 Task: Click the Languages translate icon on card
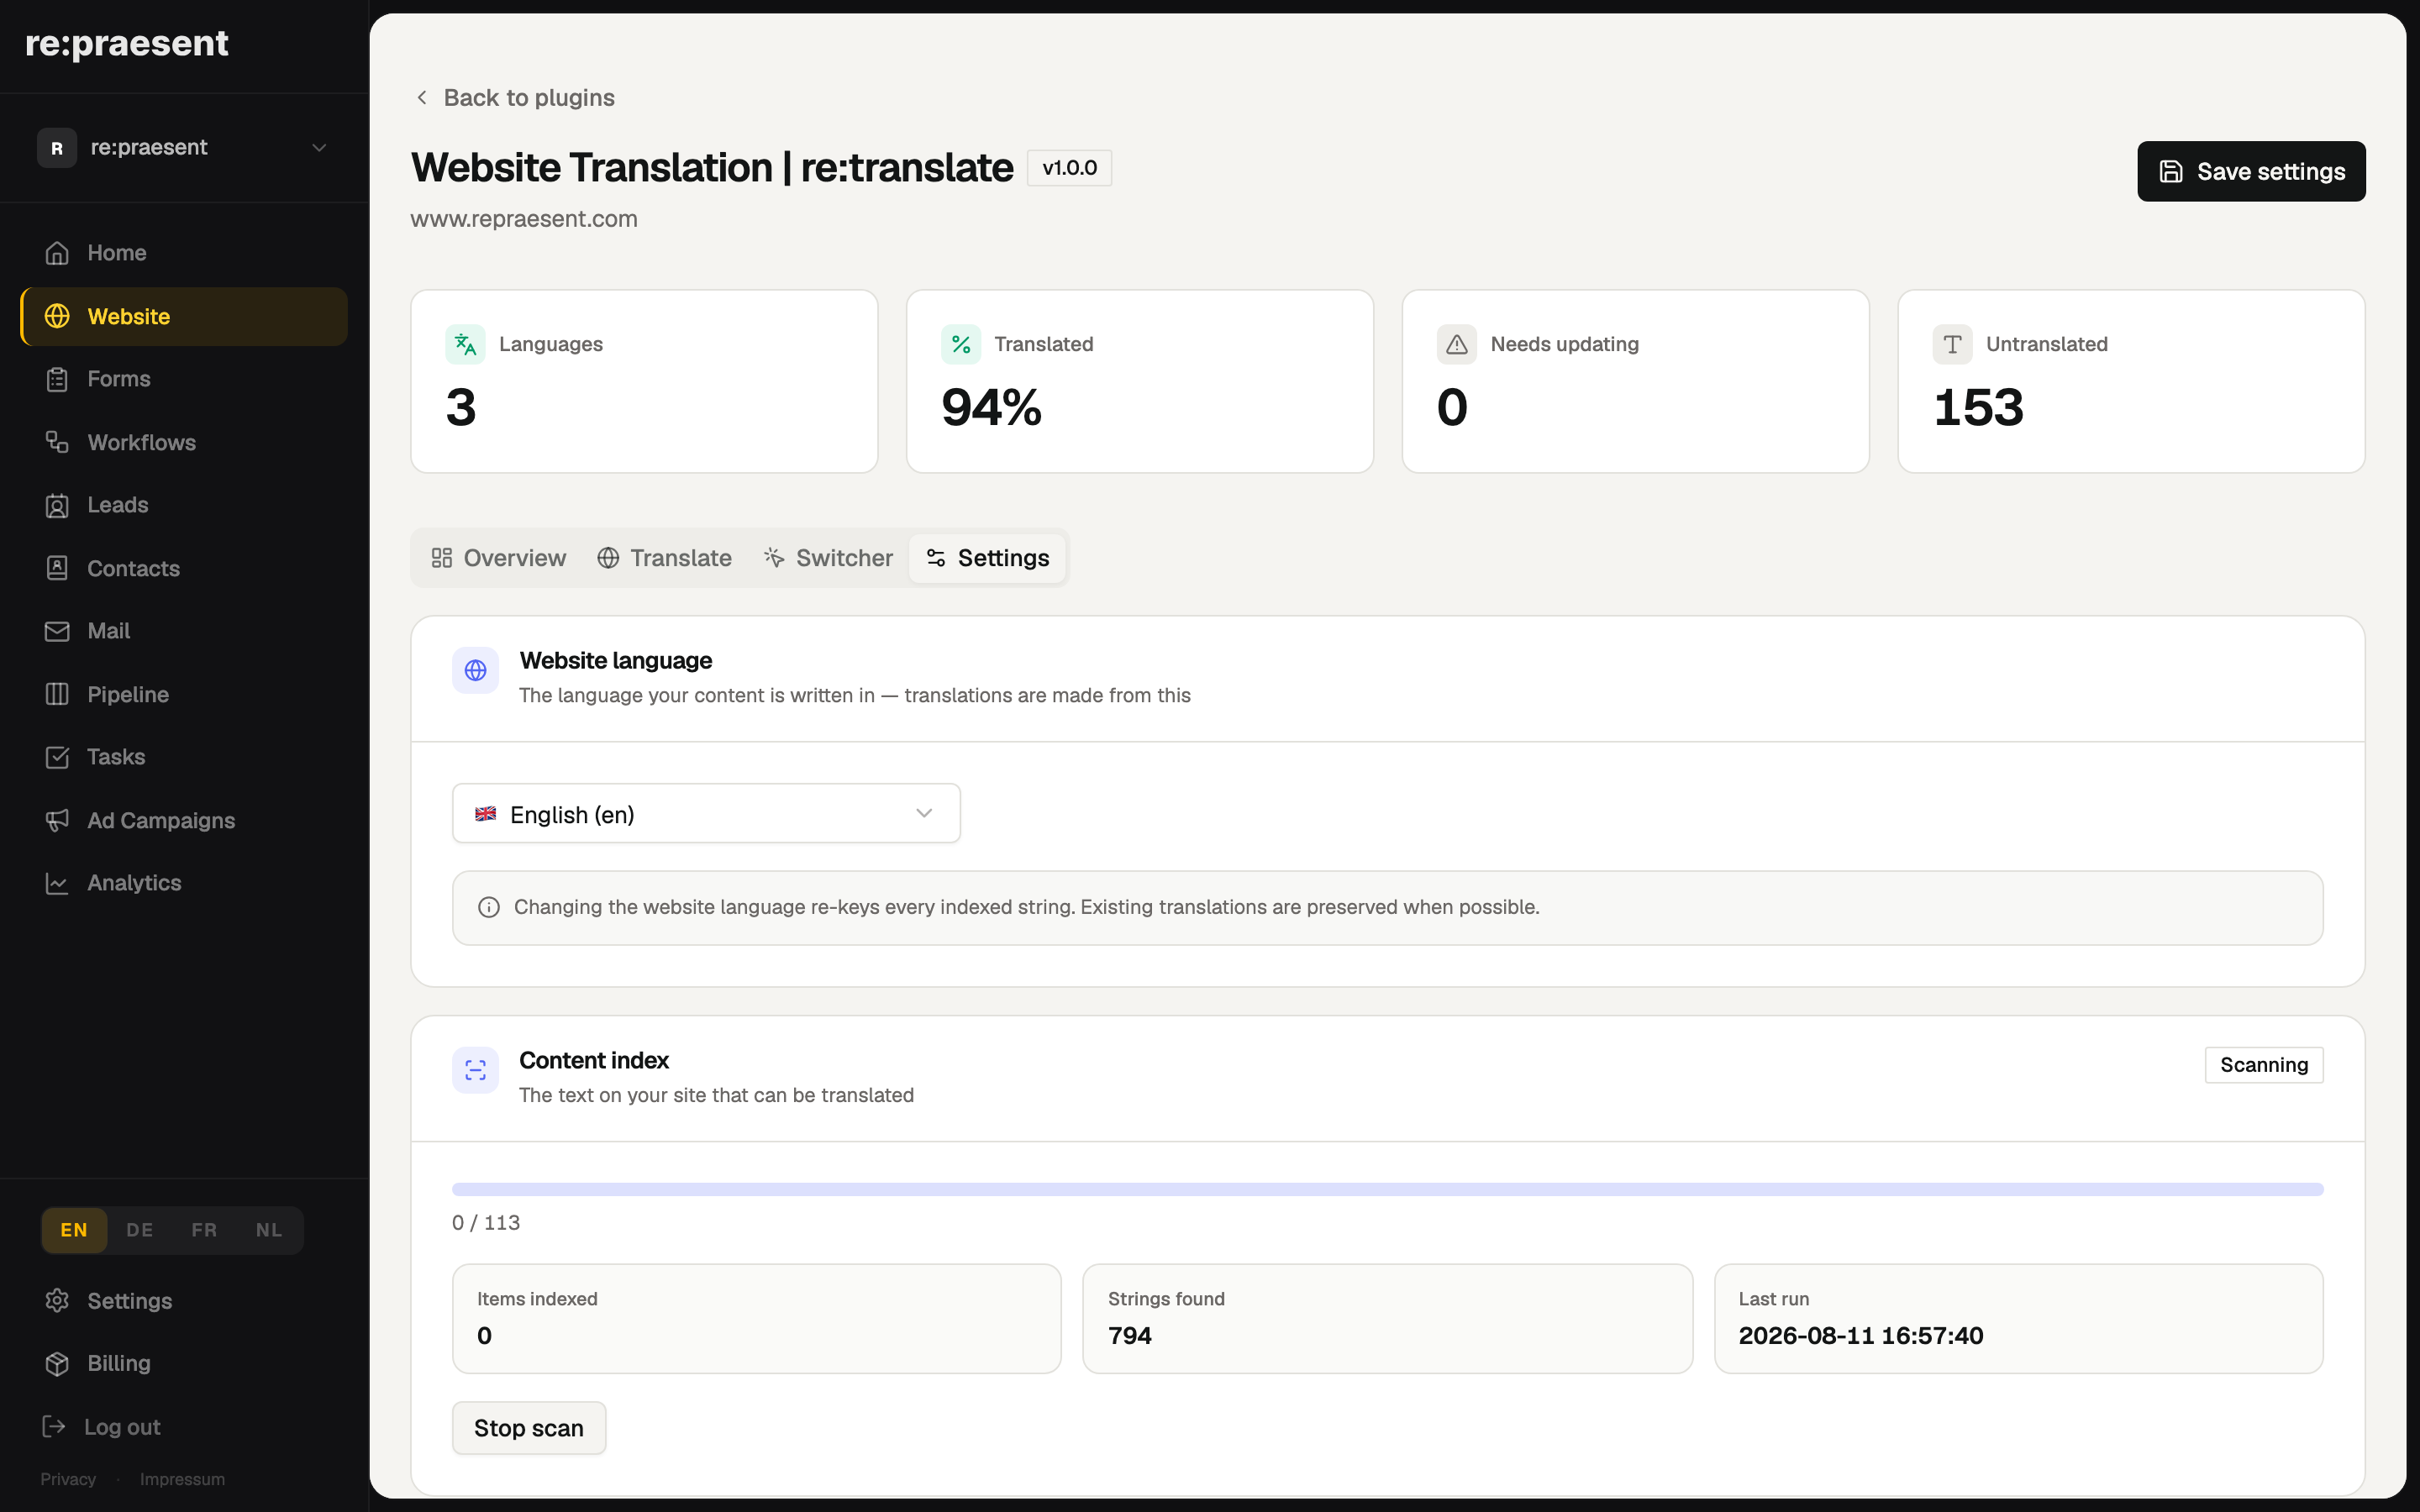pos(465,344)
